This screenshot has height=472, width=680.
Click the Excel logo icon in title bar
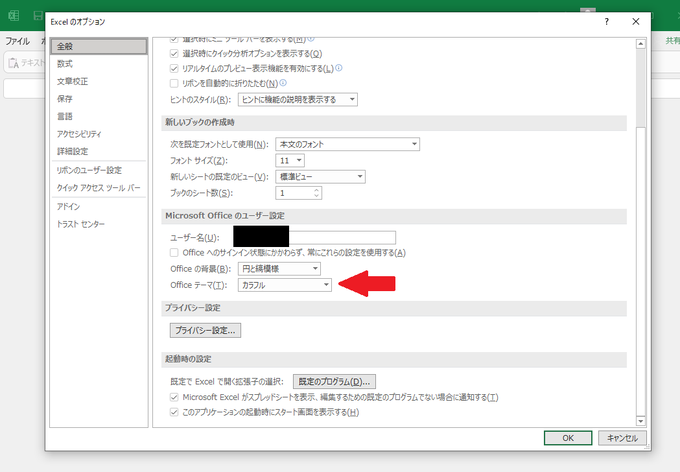point(14,16)
